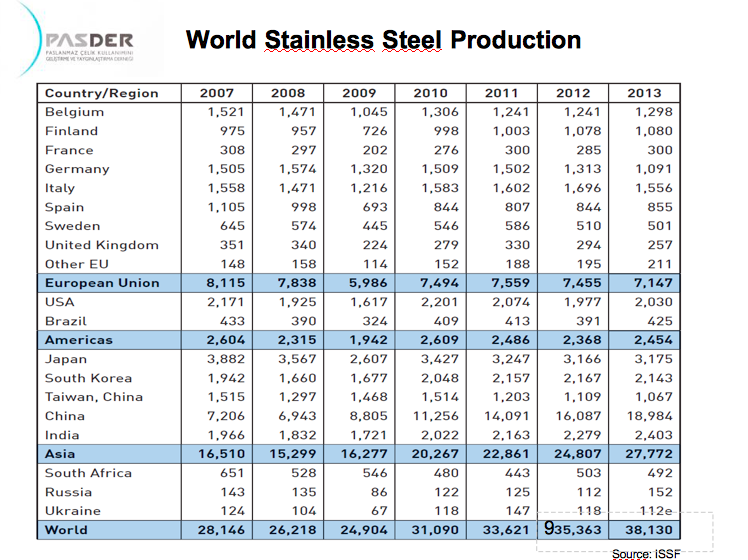
Task: Click the slide number 9 box
Action: (549, 526)
